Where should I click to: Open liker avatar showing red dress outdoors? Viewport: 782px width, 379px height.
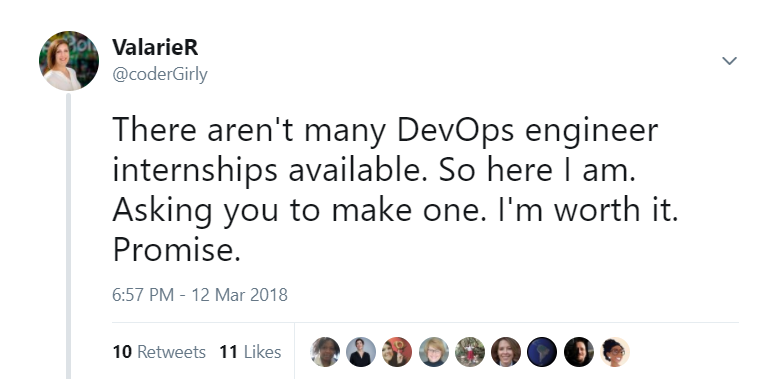[x=470, y=352]
